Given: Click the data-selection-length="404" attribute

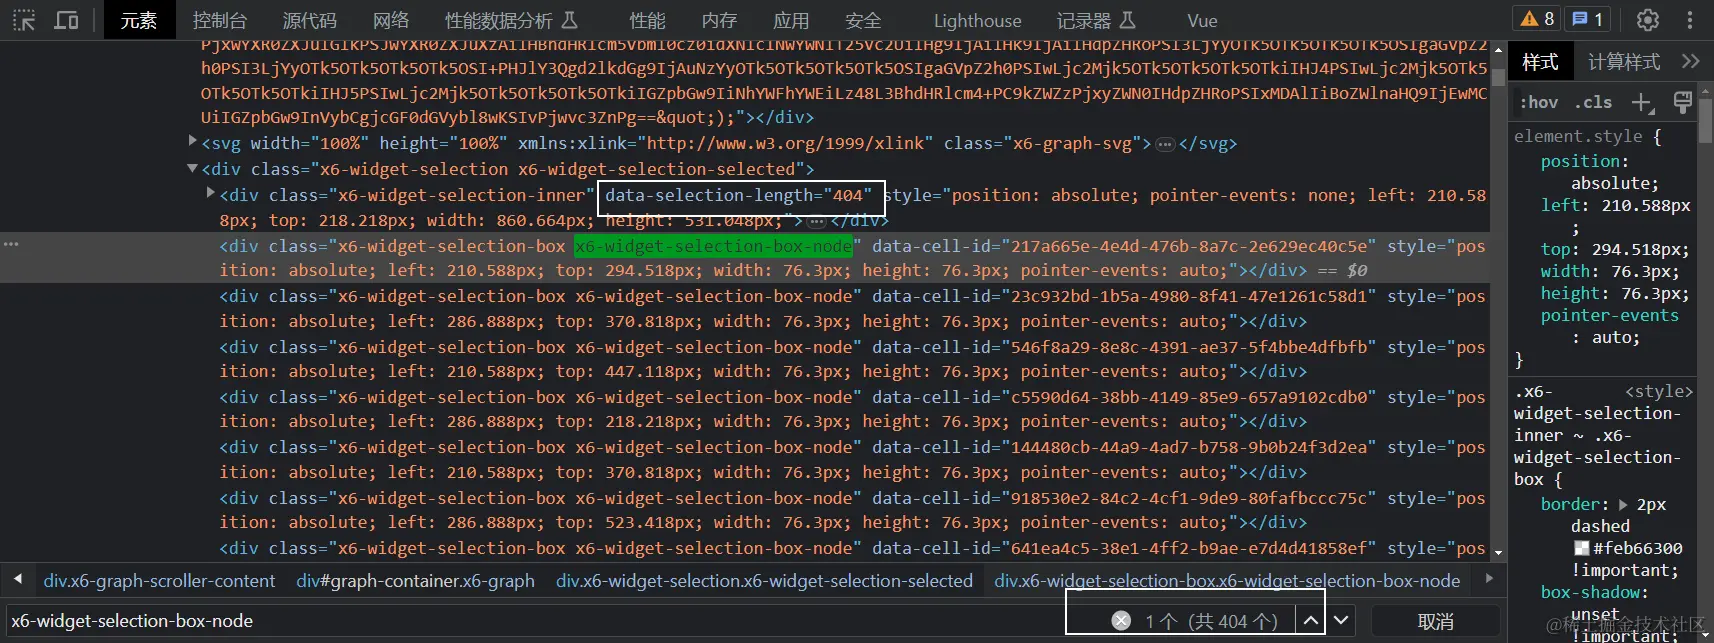Looking at the screenshot, I should (738, 195).
